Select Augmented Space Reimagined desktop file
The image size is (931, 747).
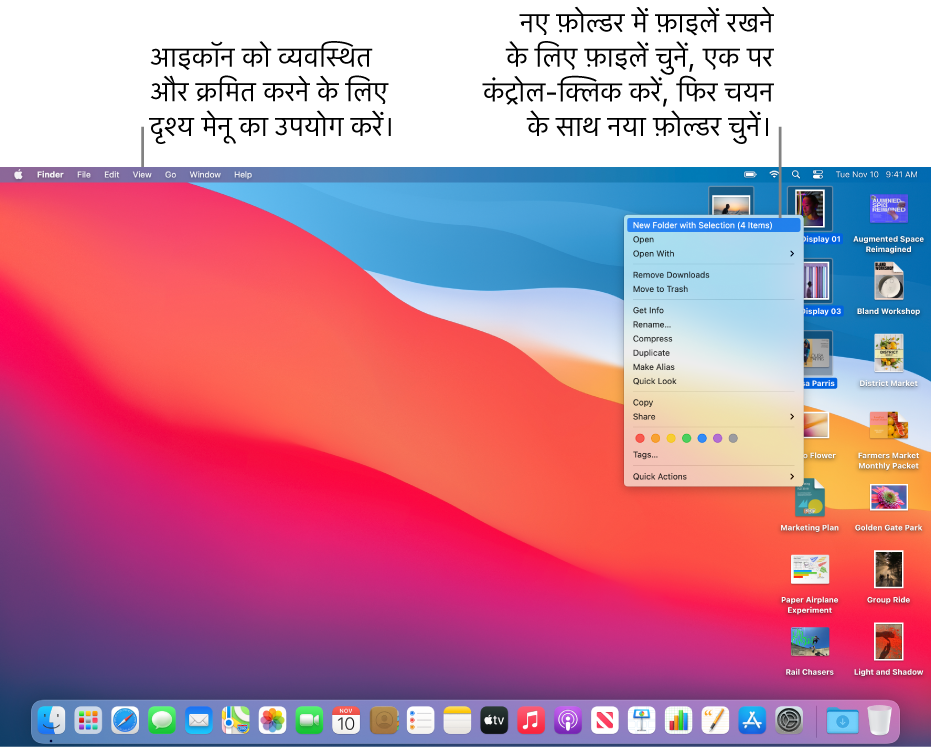click(888, 223)
